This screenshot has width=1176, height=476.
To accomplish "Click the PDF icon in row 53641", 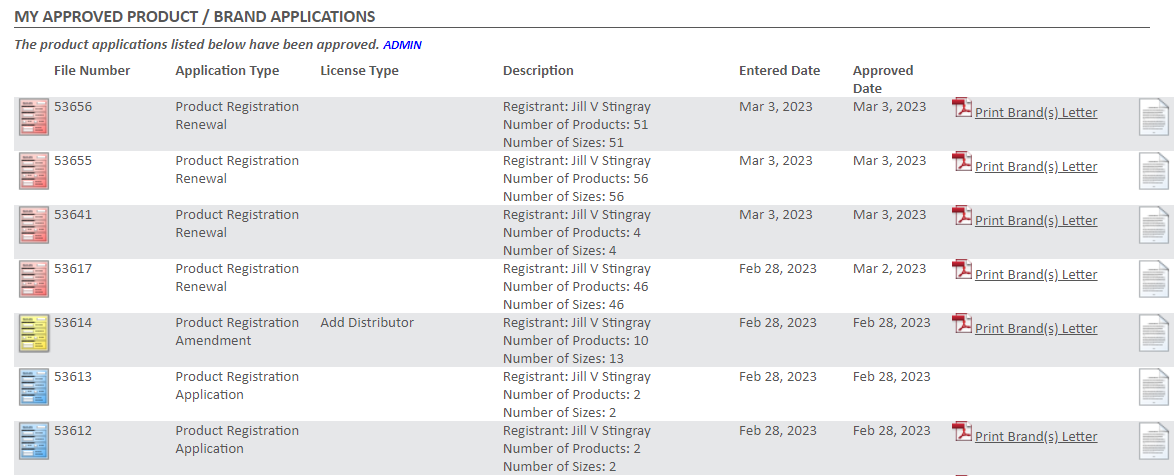I will click(962, 216).
